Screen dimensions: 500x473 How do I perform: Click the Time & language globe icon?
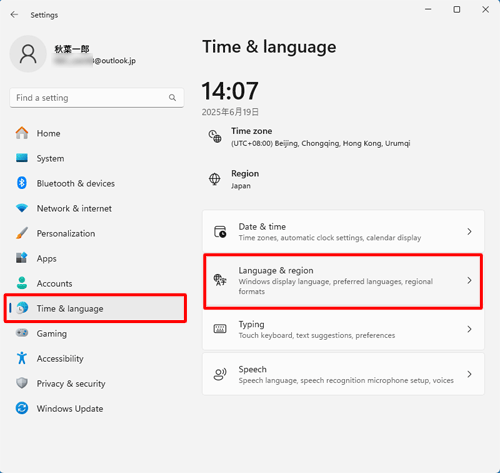point(22,308)
